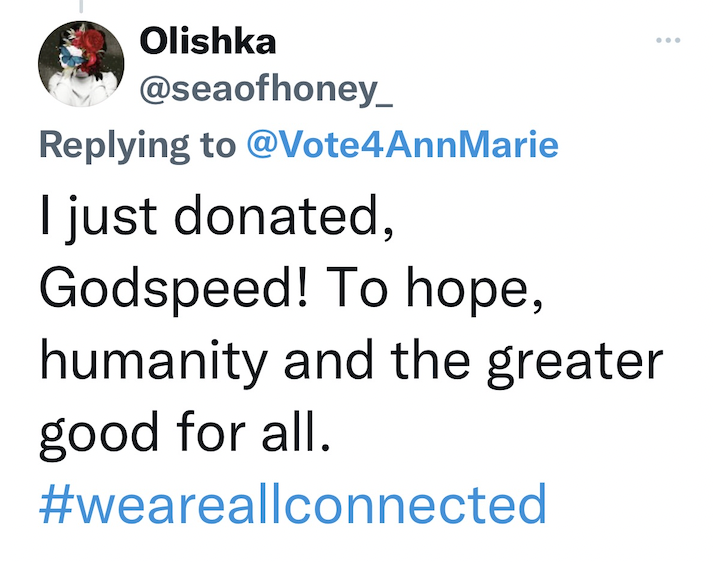
Task: Click the "good for all." line
Action: 183,434
